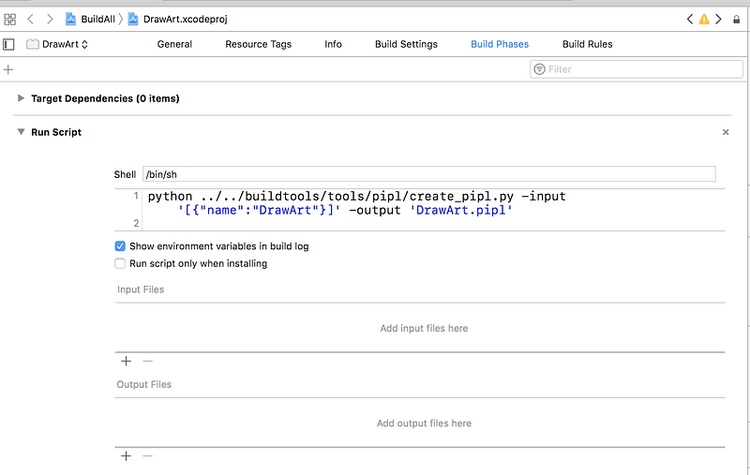Viewport: 750px width, 475px height.
Task: Click the filter icon in search field
Action: point(540,69)
